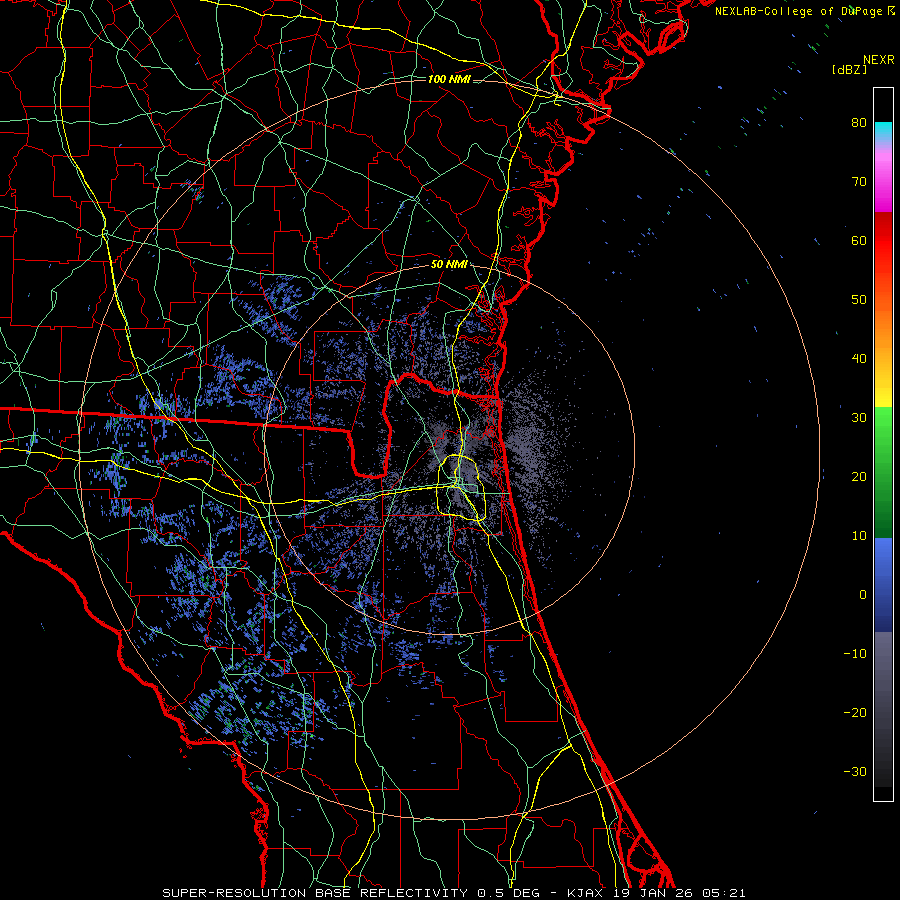
Task: Click the NEXR label above the color scale
Action: (879, 60)
